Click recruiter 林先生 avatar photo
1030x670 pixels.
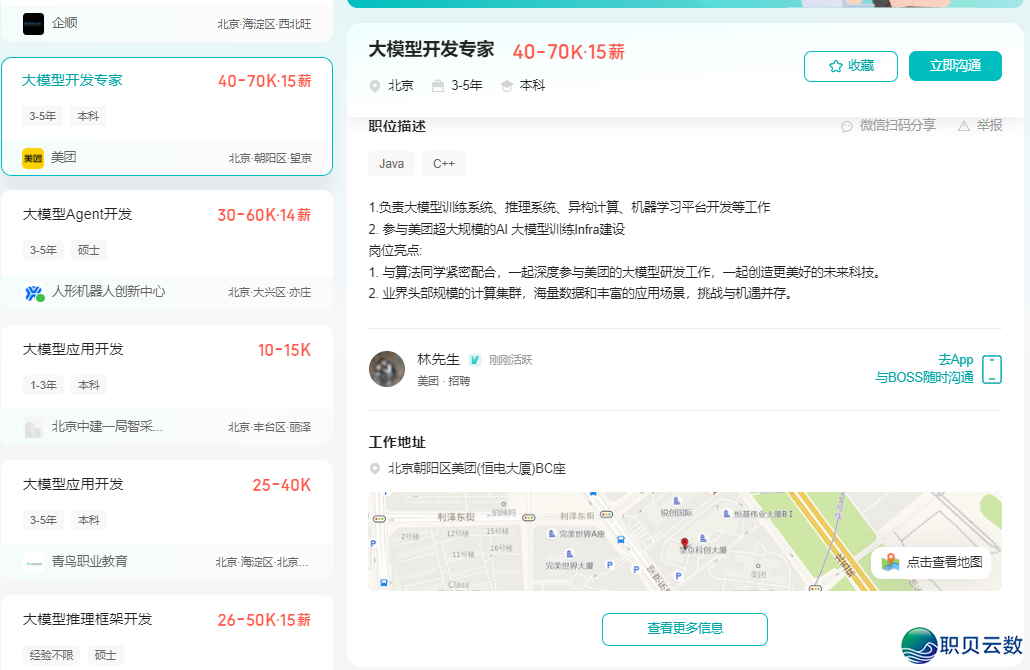pyautogui.click(x=387, y=369)
